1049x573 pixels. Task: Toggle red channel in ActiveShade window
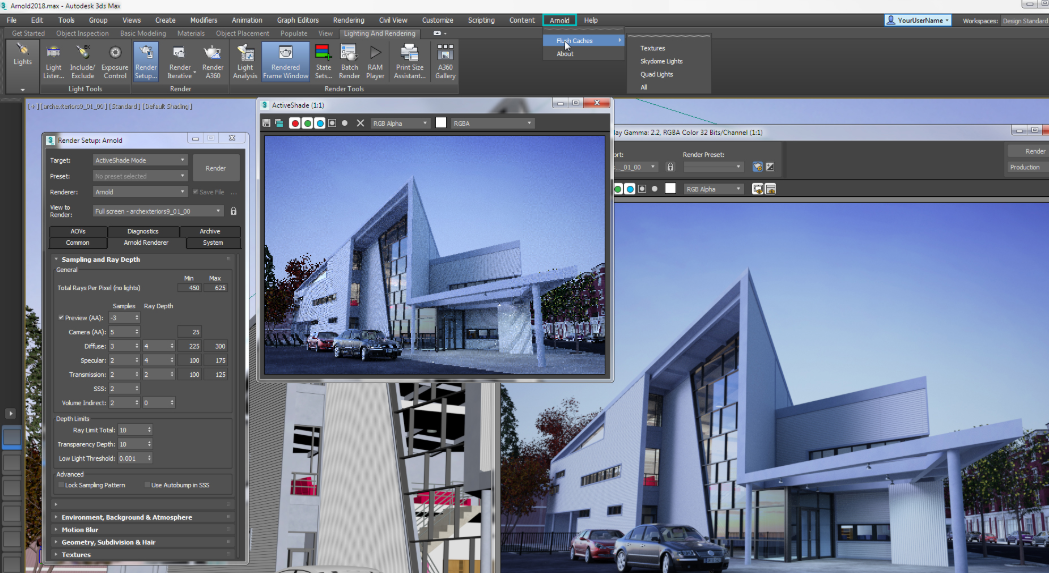coord(294,123)
